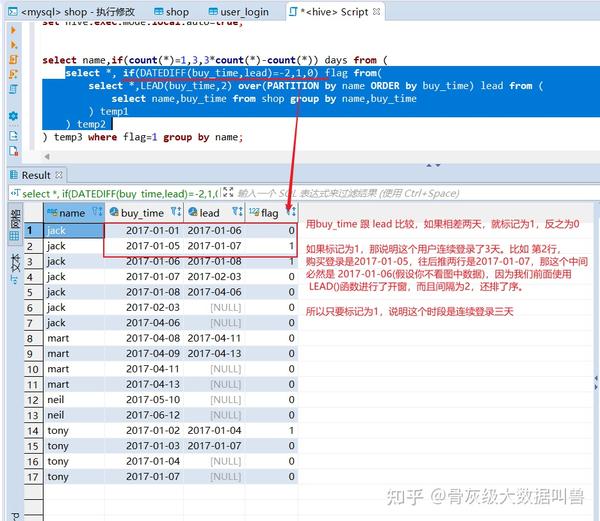
Task: Click the side panel arrows at right edge
Action: click(x=596, y=383)
